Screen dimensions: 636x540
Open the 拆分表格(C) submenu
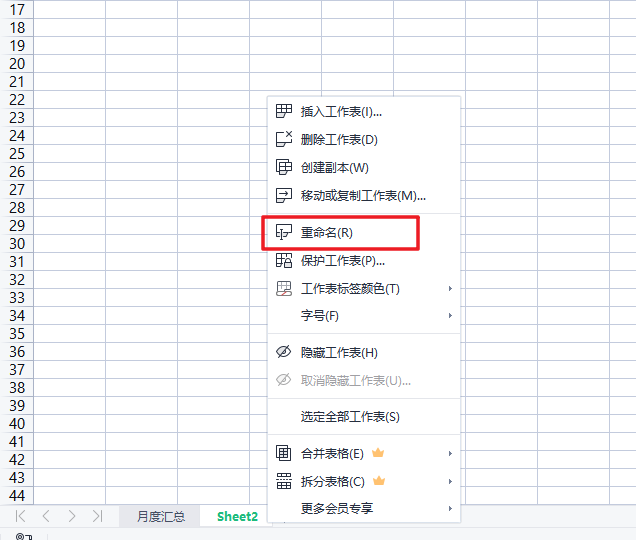[364, 481]
